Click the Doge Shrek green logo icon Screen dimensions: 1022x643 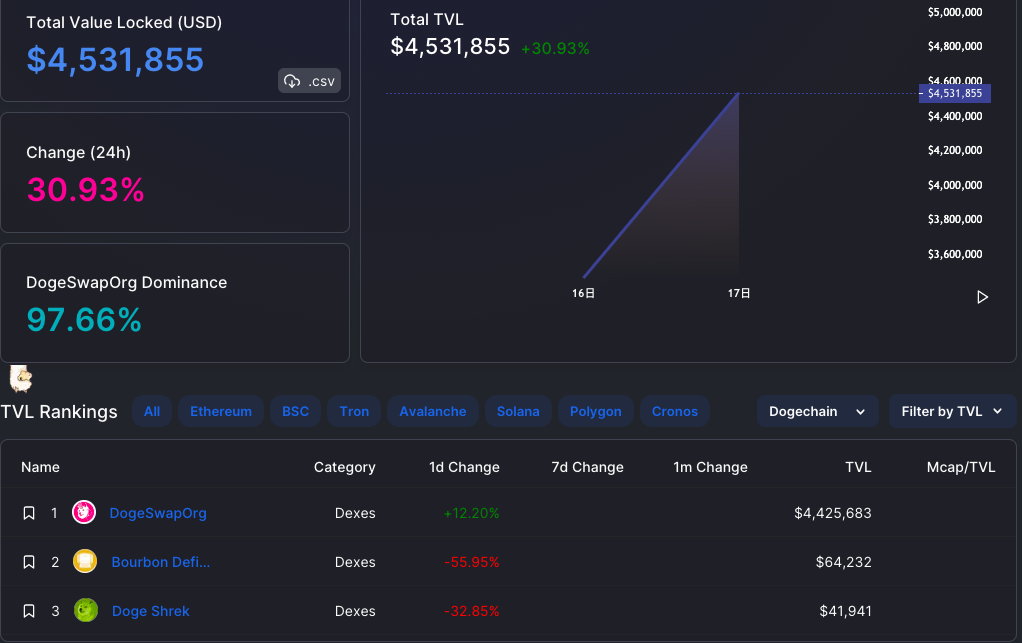[x=85, y=610]
